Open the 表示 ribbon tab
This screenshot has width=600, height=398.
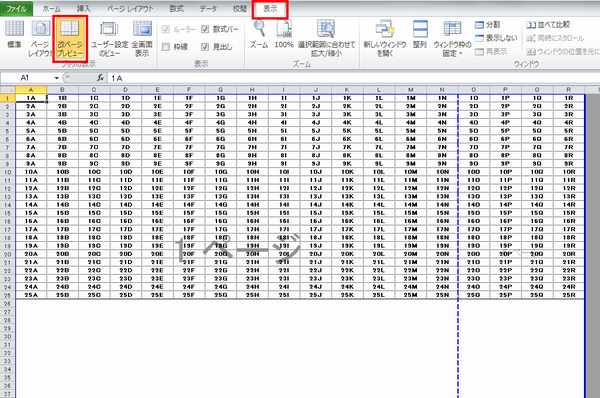click(270, 9)
